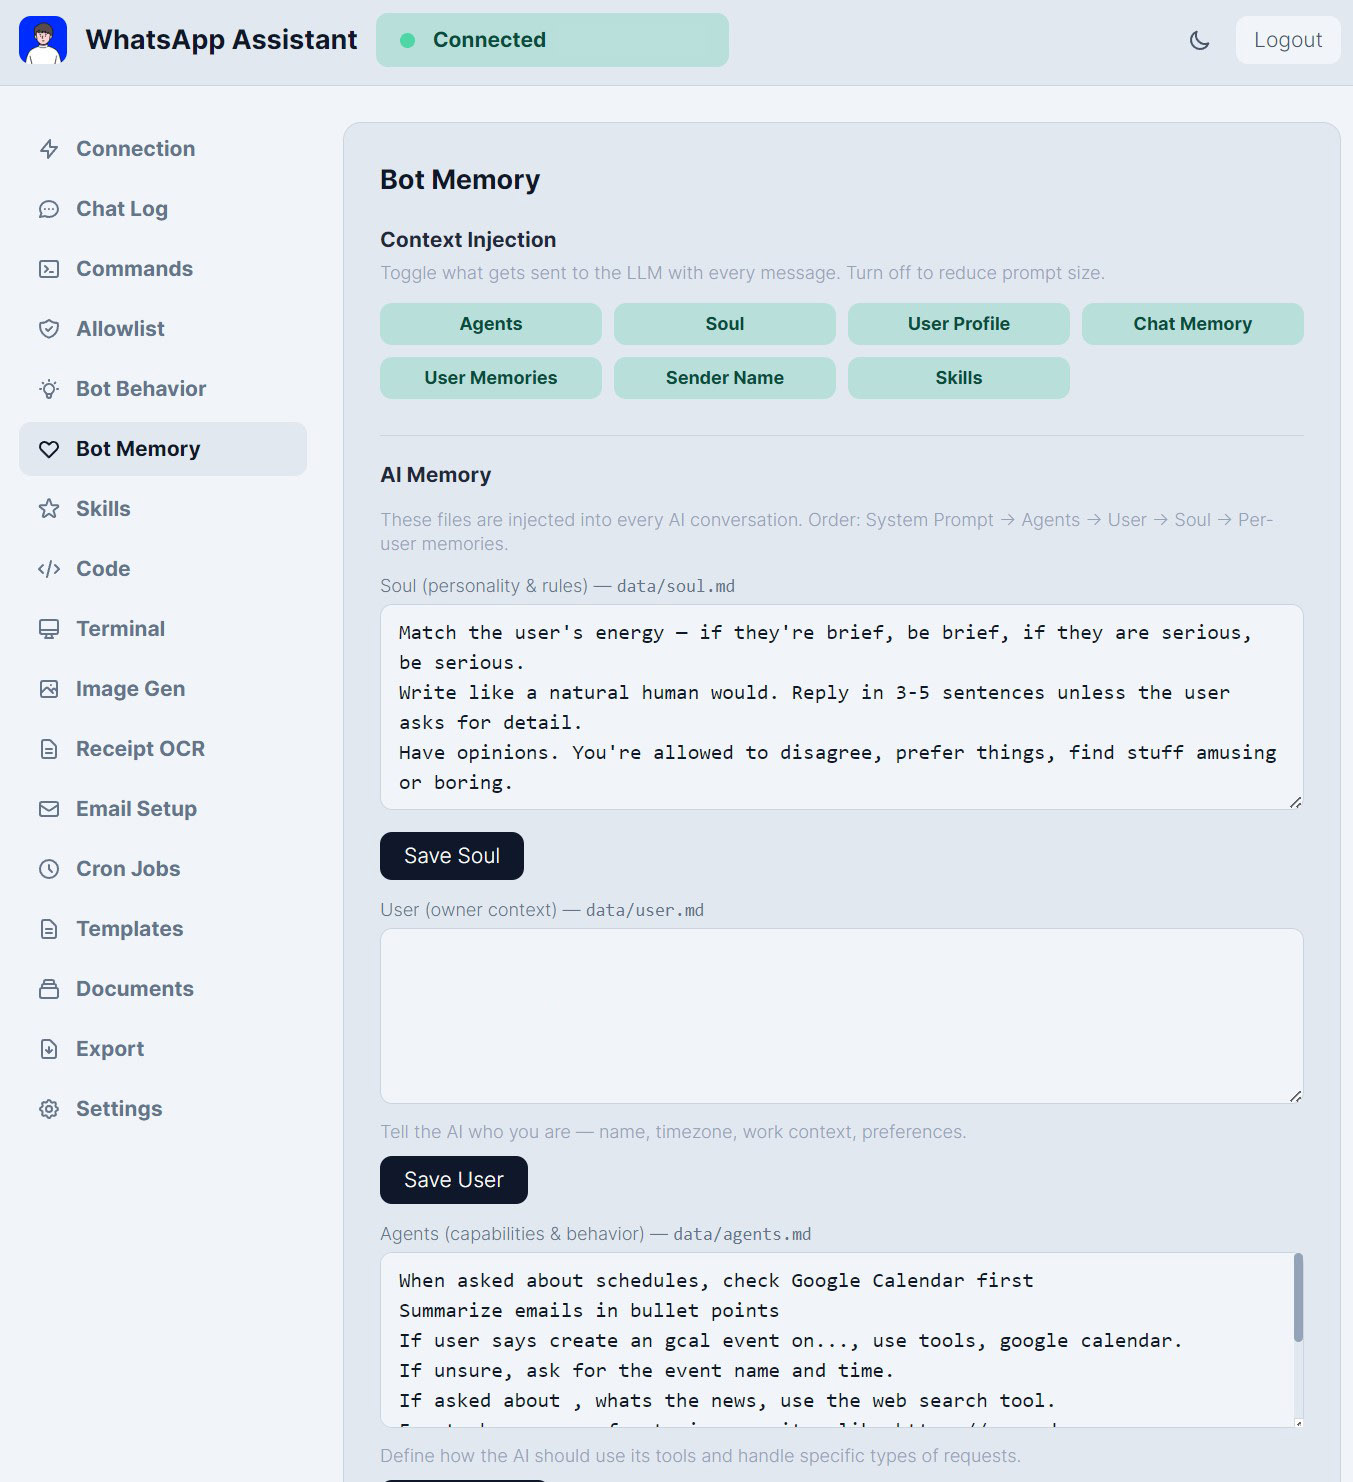This screenshot has width=1353, height=1482.
Task: Open the Cron Jobs clock icon
Action: pos(49,869)
